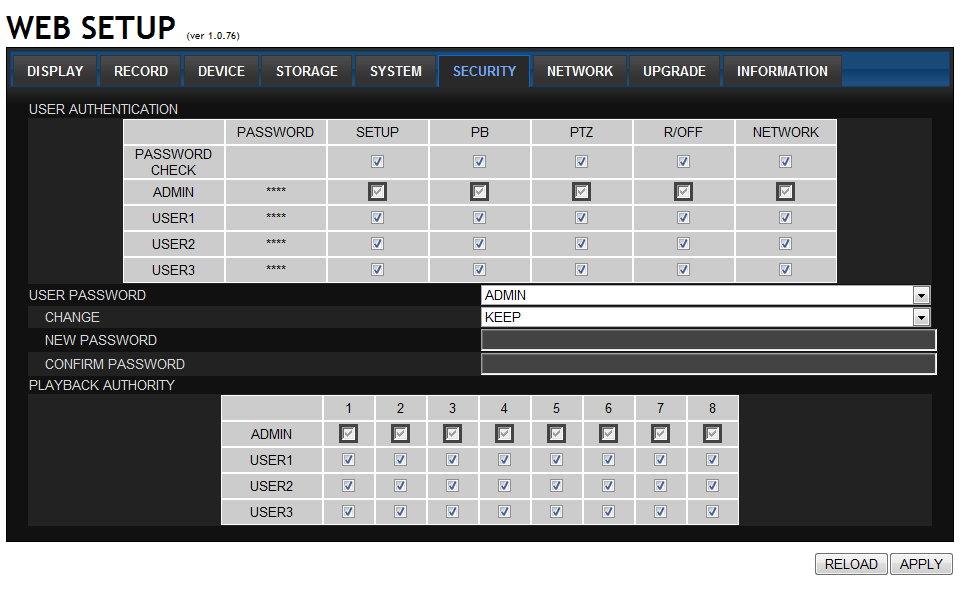962x589 pixels.
Task: Open the CHANGE dropdown showing KEEP
Action: tap(706, 317)
